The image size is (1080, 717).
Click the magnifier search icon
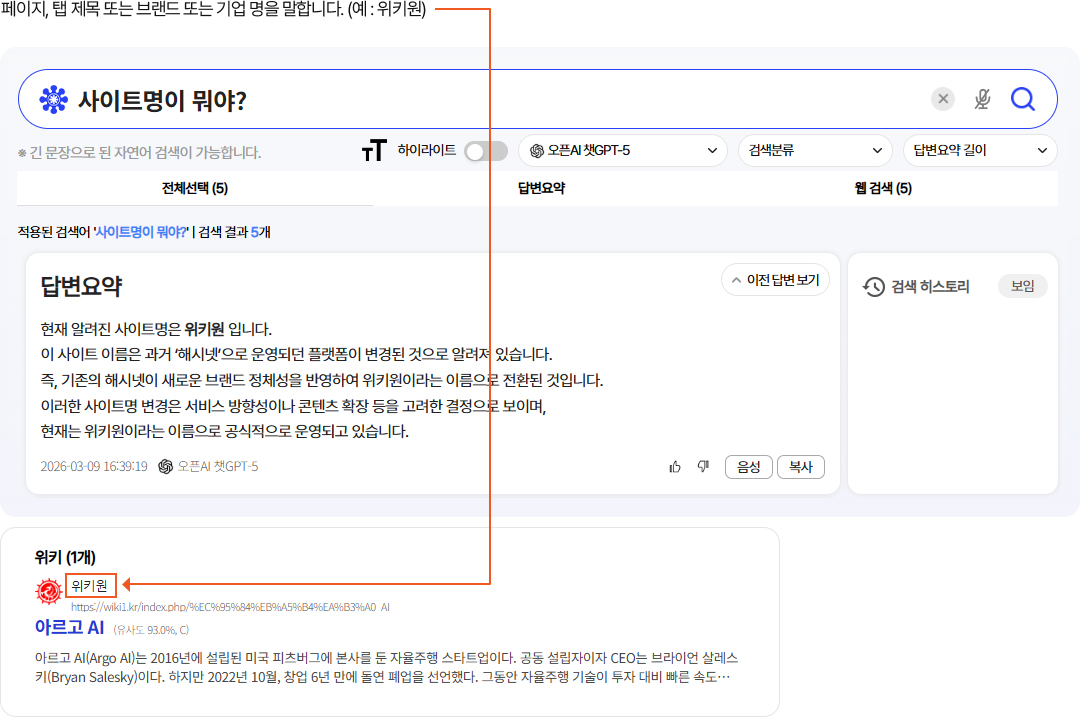pyautogui.click(x=1022, y=99)
